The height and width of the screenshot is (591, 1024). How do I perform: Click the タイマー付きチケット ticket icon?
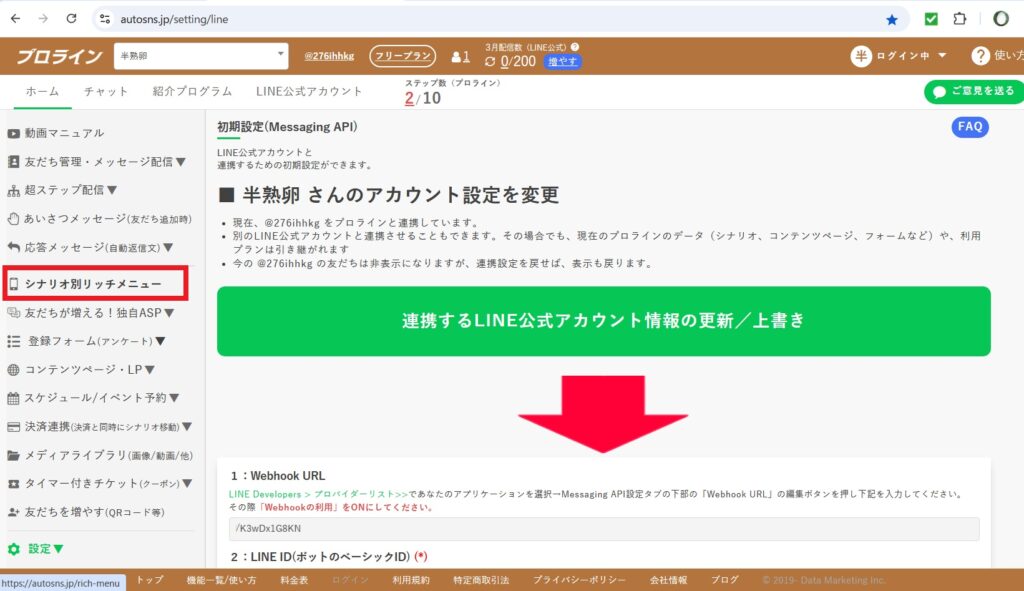click(x=13, y=484)
